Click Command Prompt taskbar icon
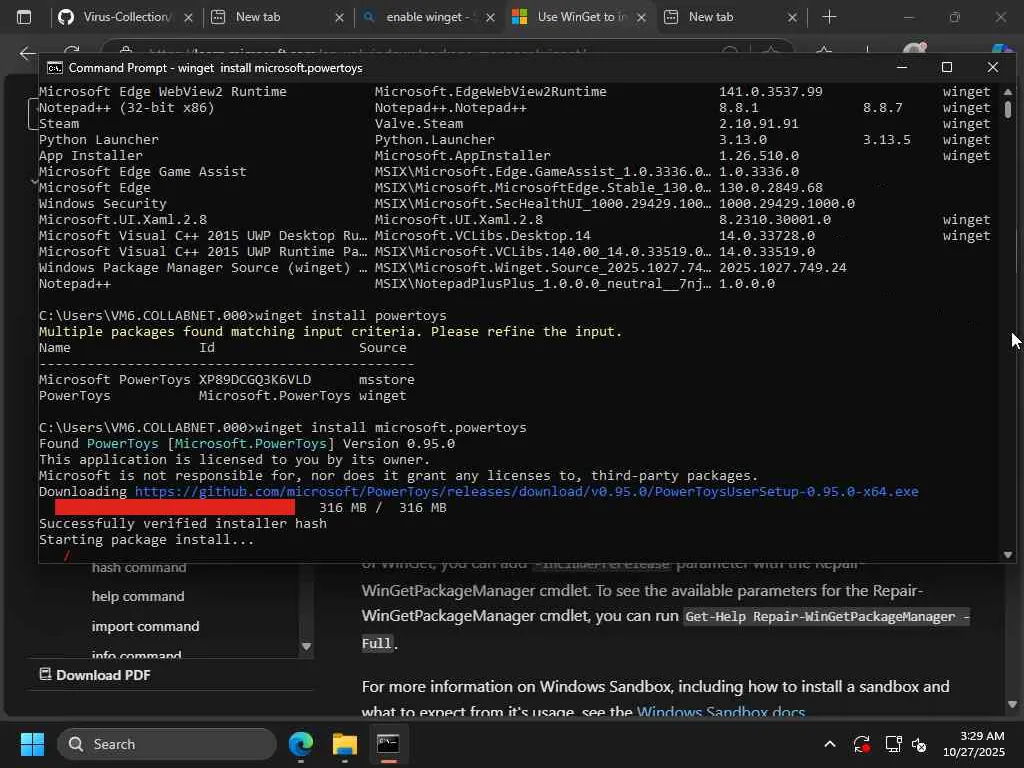This screenshot has height=768, width=1024. tap(388, 744)
